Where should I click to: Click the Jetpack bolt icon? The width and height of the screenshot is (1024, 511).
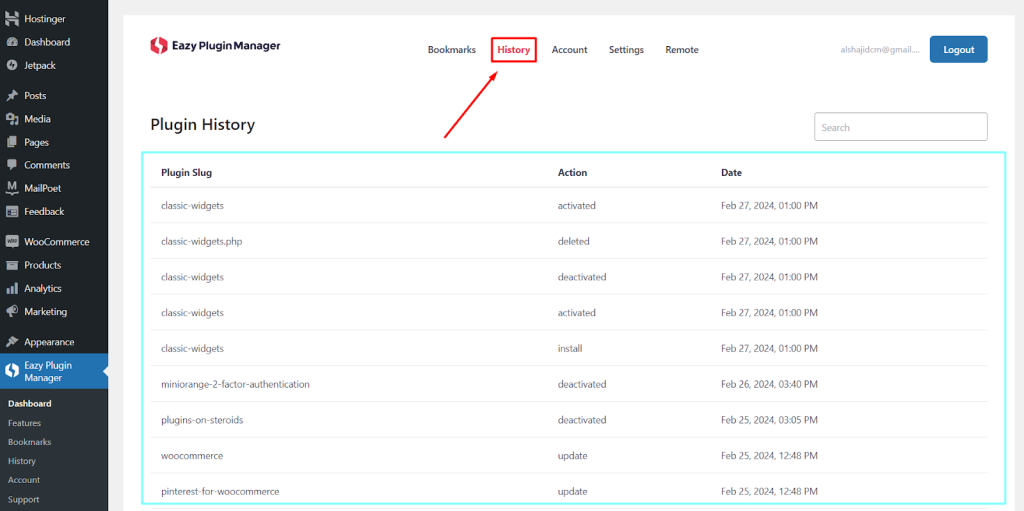[x=12, y=65]
